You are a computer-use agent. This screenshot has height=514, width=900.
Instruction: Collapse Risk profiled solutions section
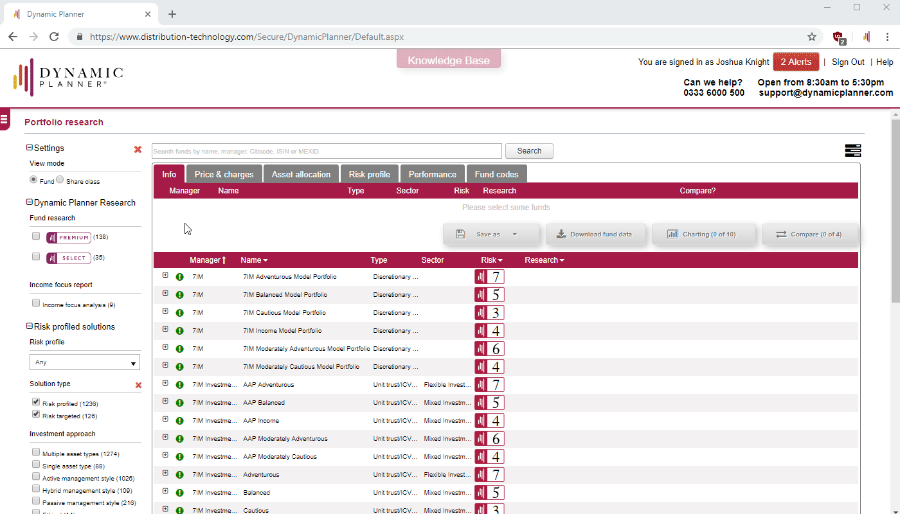tap(29, 326)
